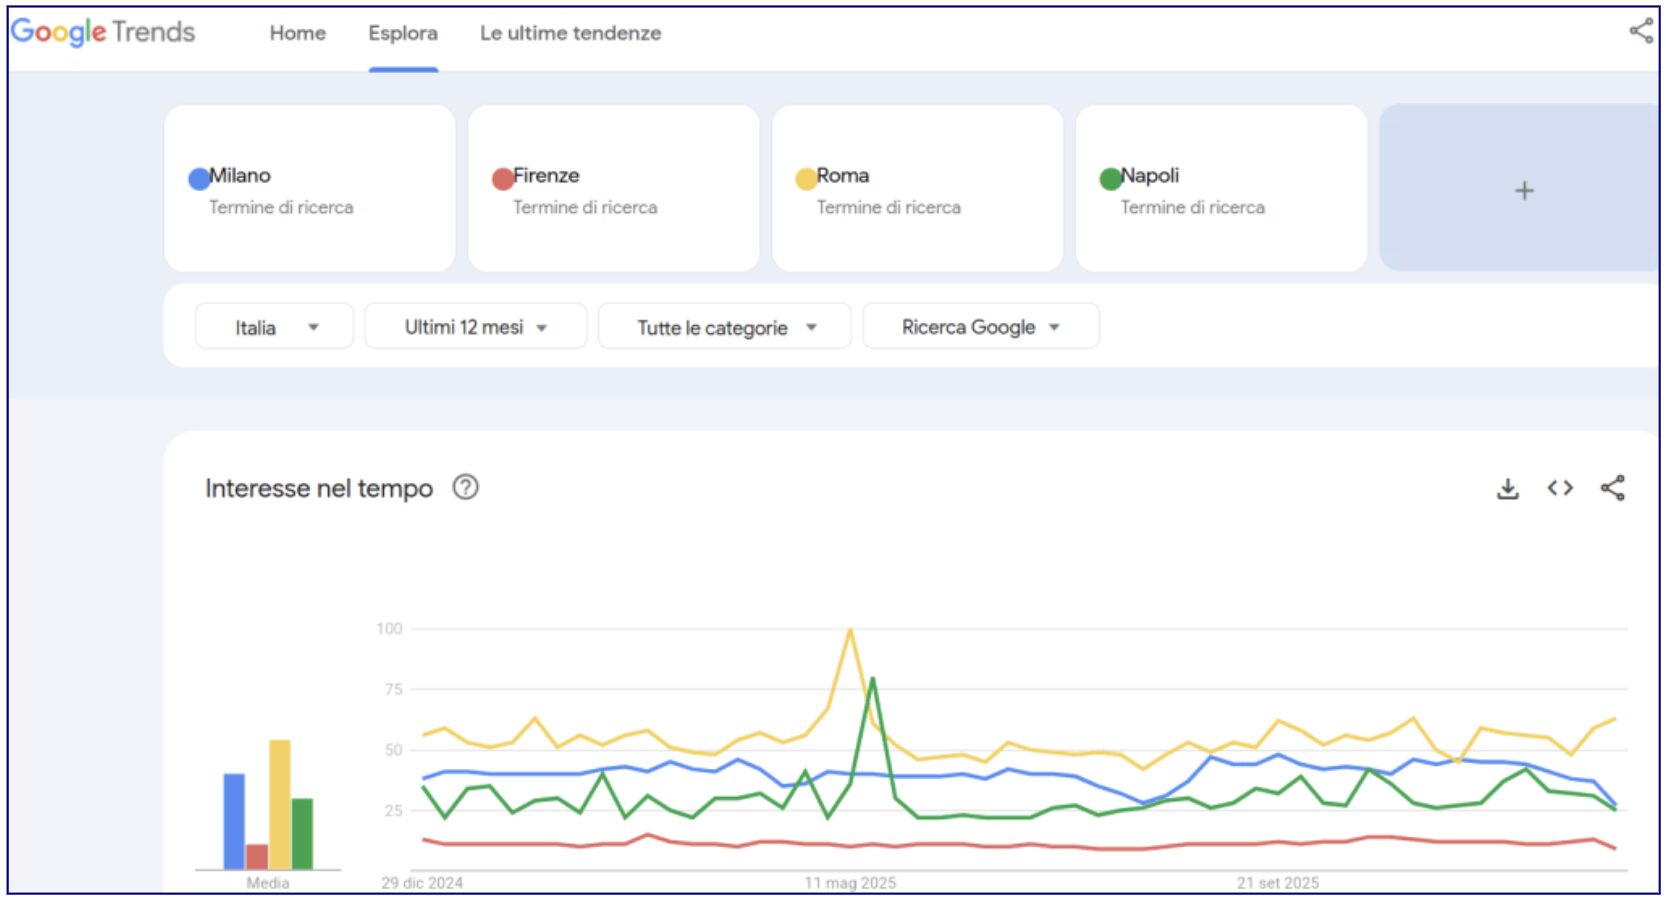Open the embed code icon for chart
This screenshot has width=1666, height=898.
[x=1559, y=488]
